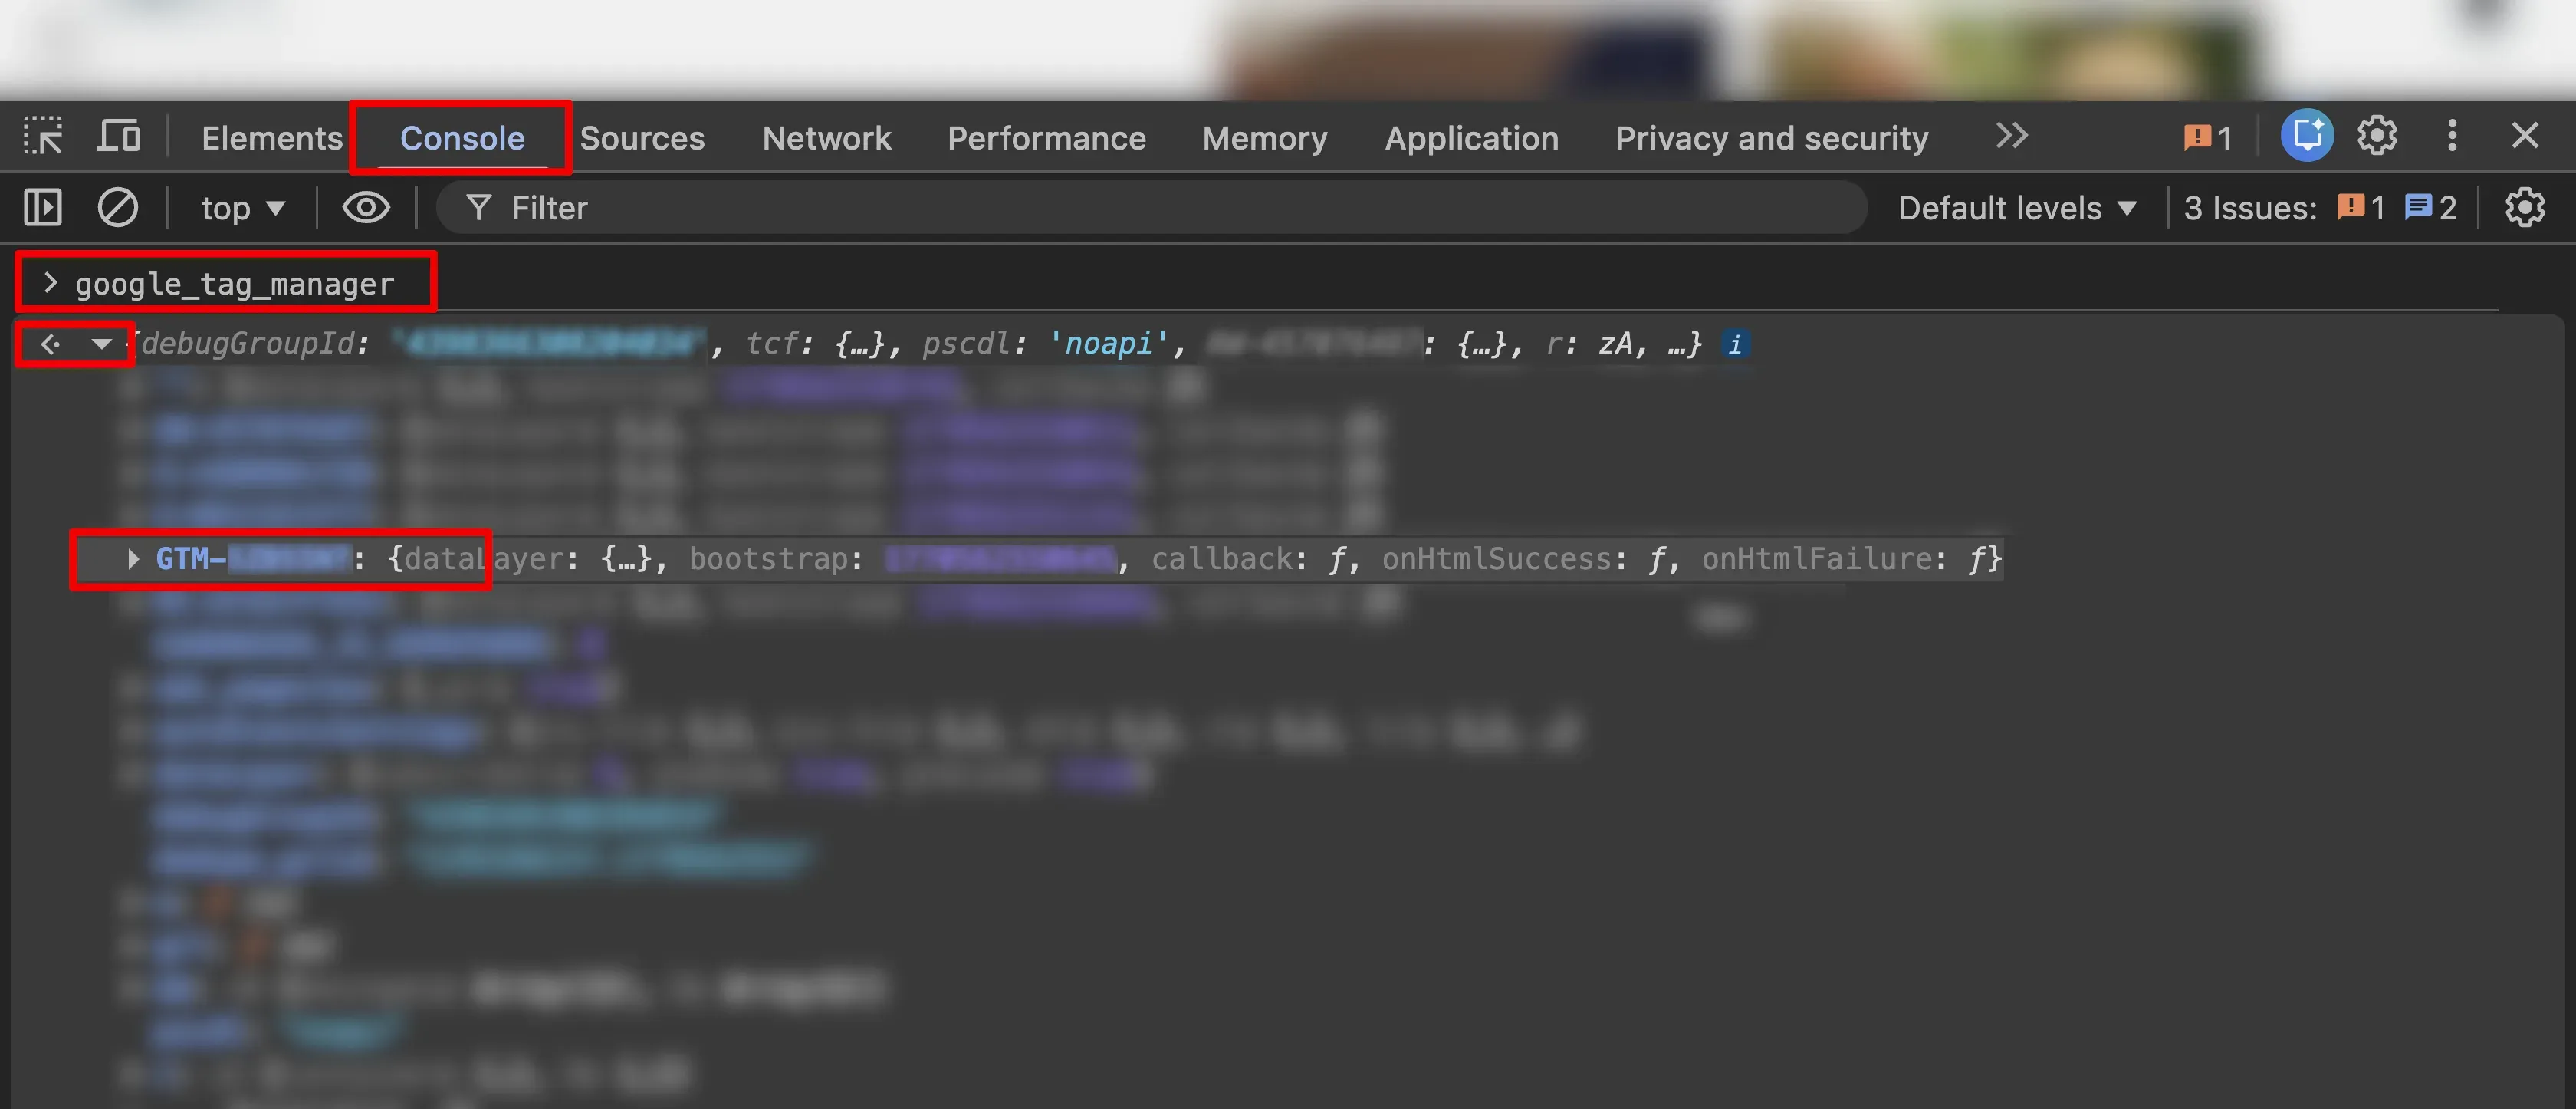Open the warning issue counter in tab bar
Screen dimensions: 2576x1109
[x=2207, y=137]
